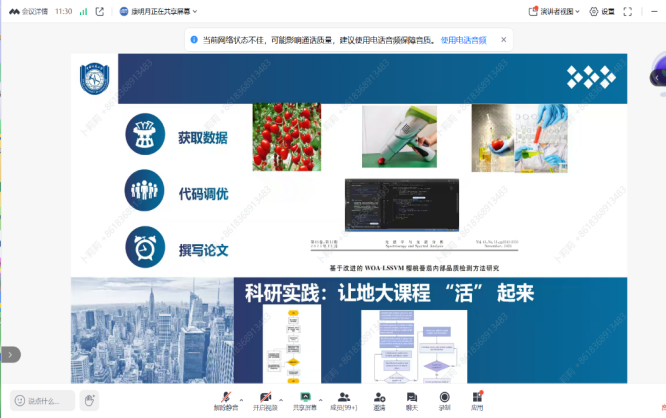Open meeting details (会议详情)
Screen dimensions: 666x418
point(28,11)
